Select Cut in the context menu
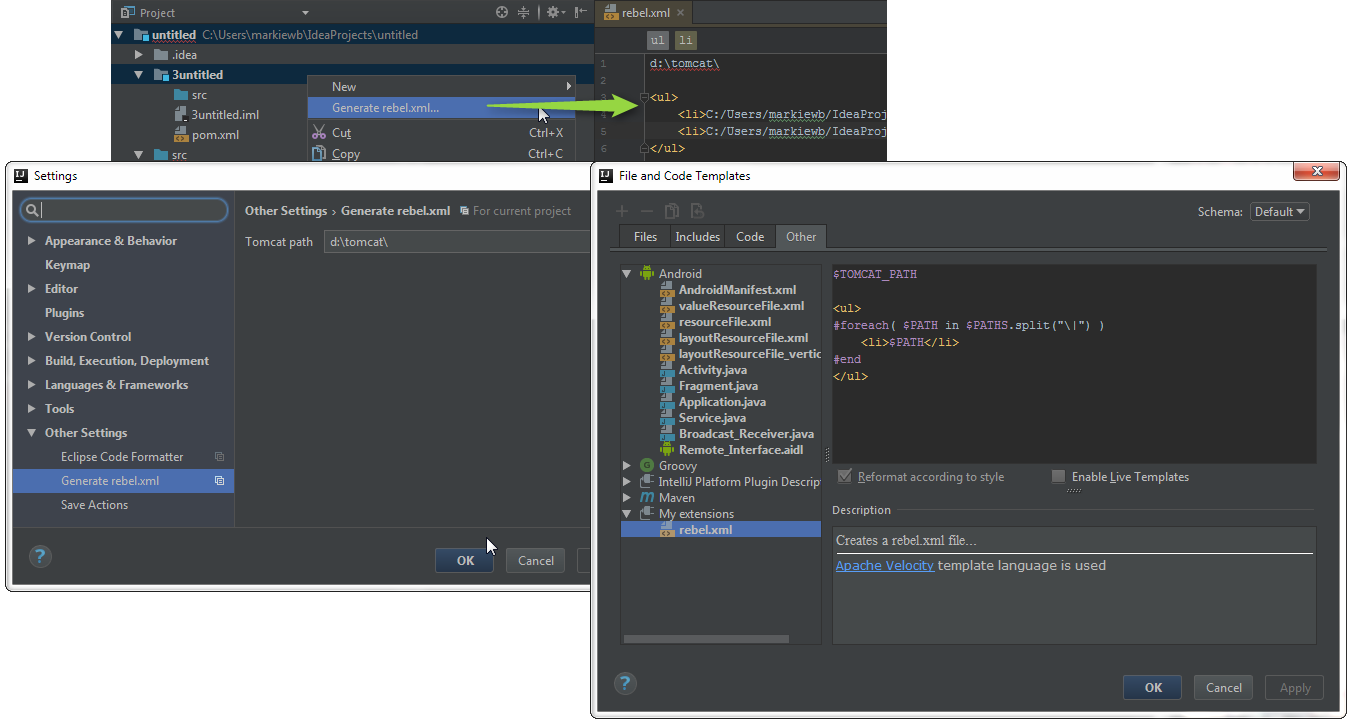Screen dimensions: 1352x724 [x=441, y=132]
